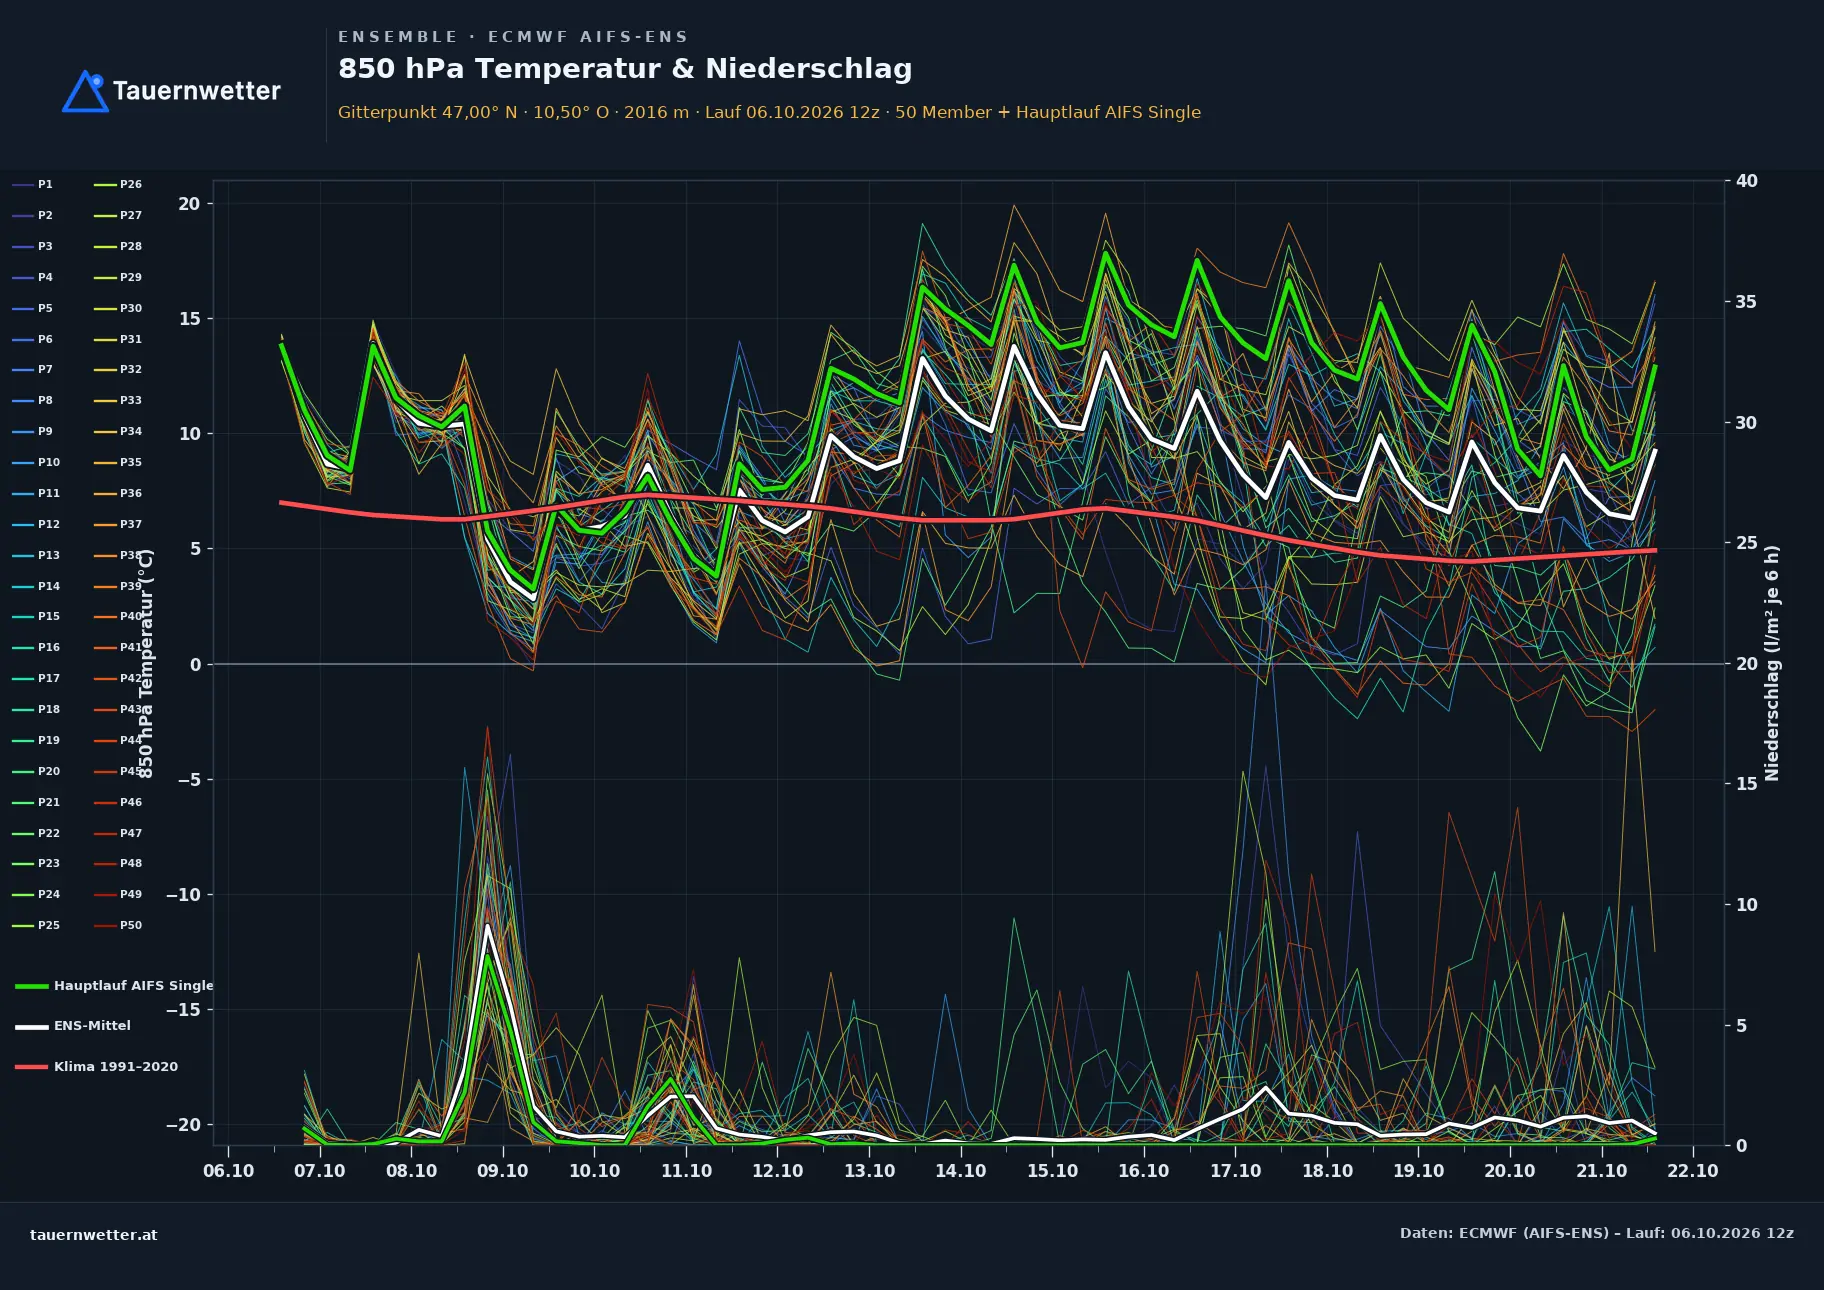Select legend entry P26

118,184
